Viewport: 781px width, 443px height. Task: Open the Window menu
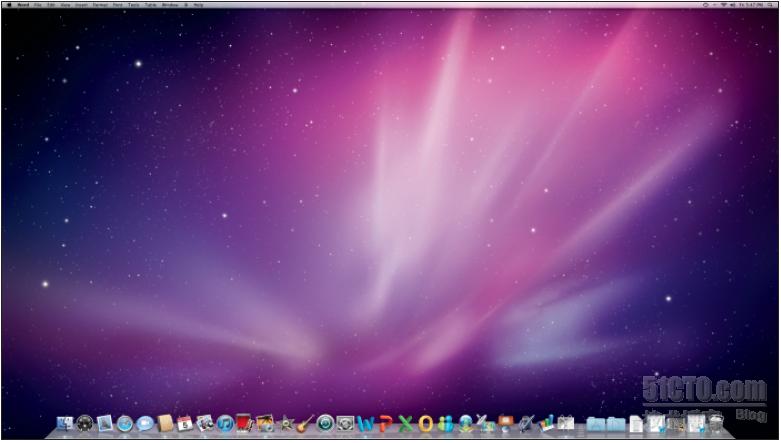[170, 5]
